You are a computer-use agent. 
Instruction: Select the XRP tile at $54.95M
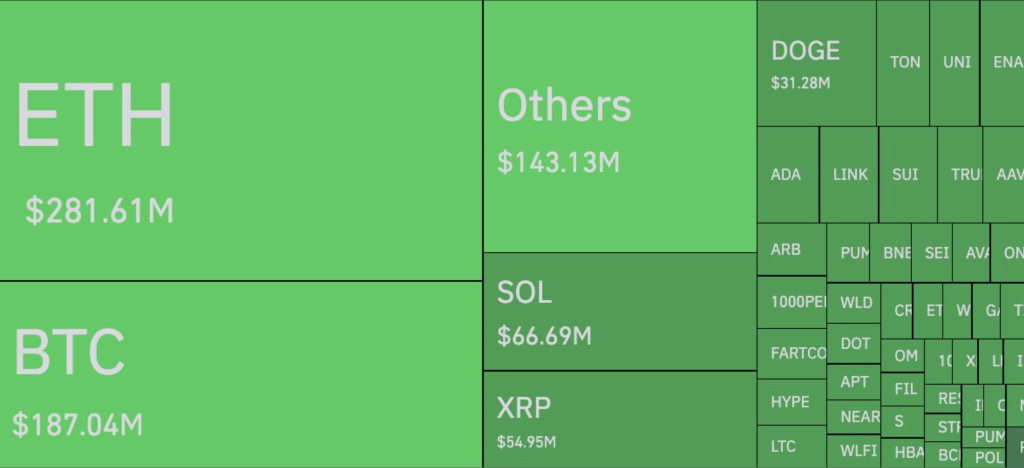[619, 419]
